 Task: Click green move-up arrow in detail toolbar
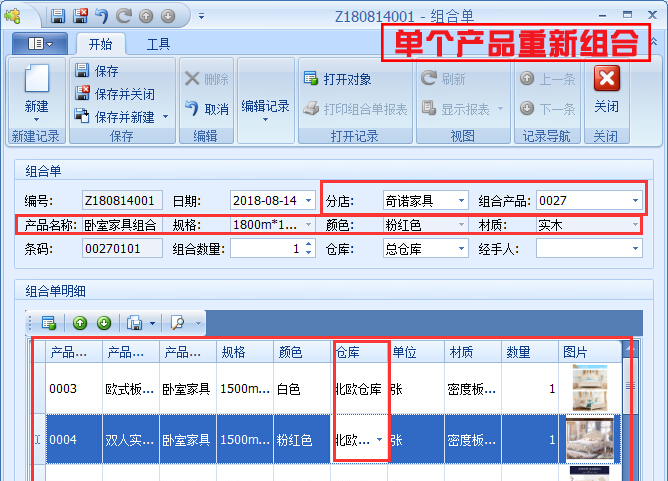(x=80, y=323)
